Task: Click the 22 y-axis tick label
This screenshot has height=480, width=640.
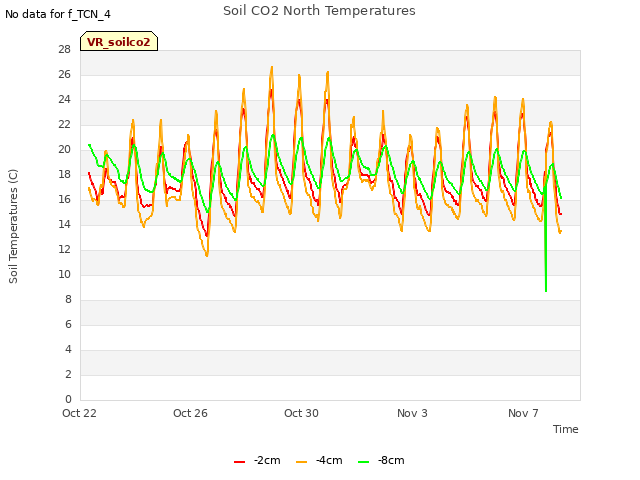Action: (x=64, y=124)
